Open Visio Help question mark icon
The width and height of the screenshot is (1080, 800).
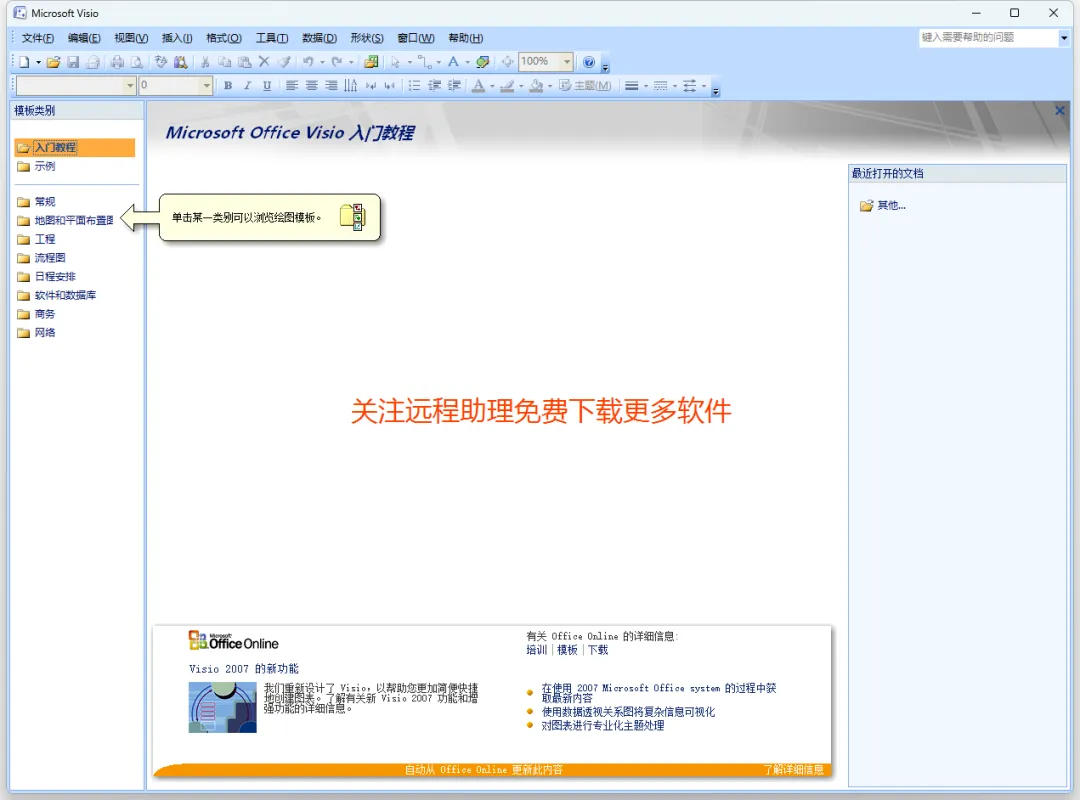click(589, 62)
